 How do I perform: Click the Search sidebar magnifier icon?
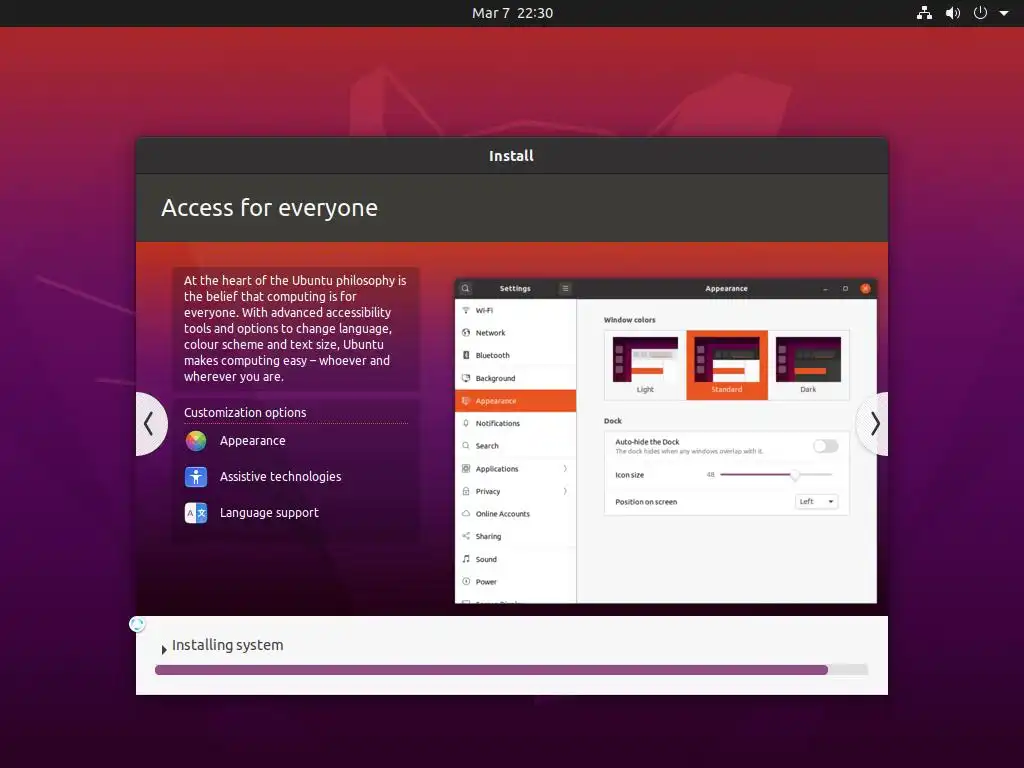coord(466,445)
